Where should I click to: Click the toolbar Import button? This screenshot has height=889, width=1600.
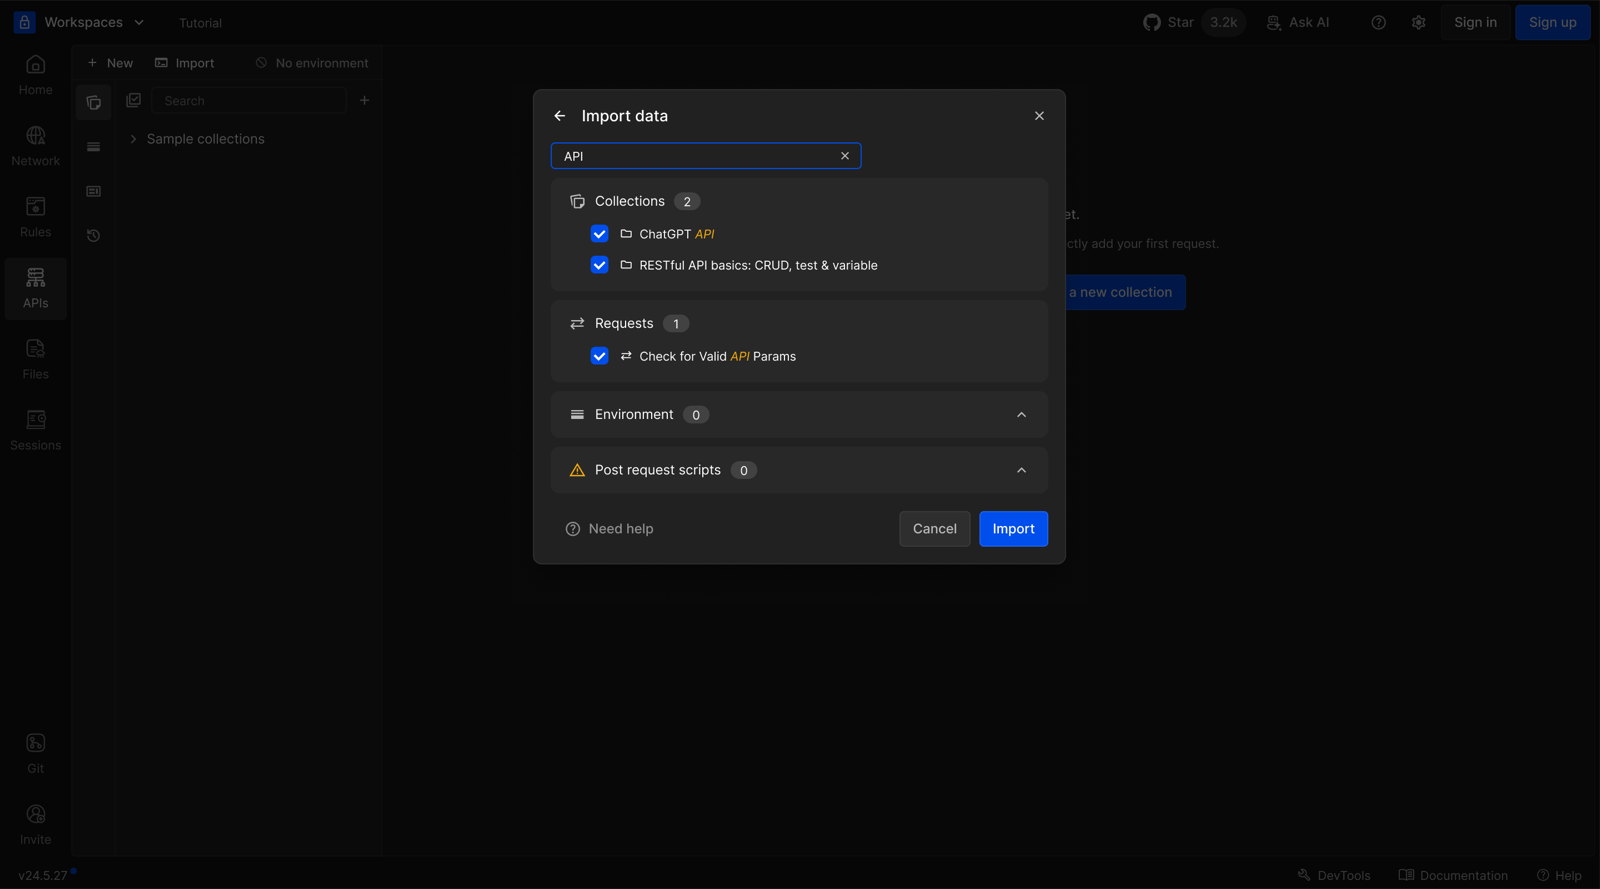(x=185, y=63)
